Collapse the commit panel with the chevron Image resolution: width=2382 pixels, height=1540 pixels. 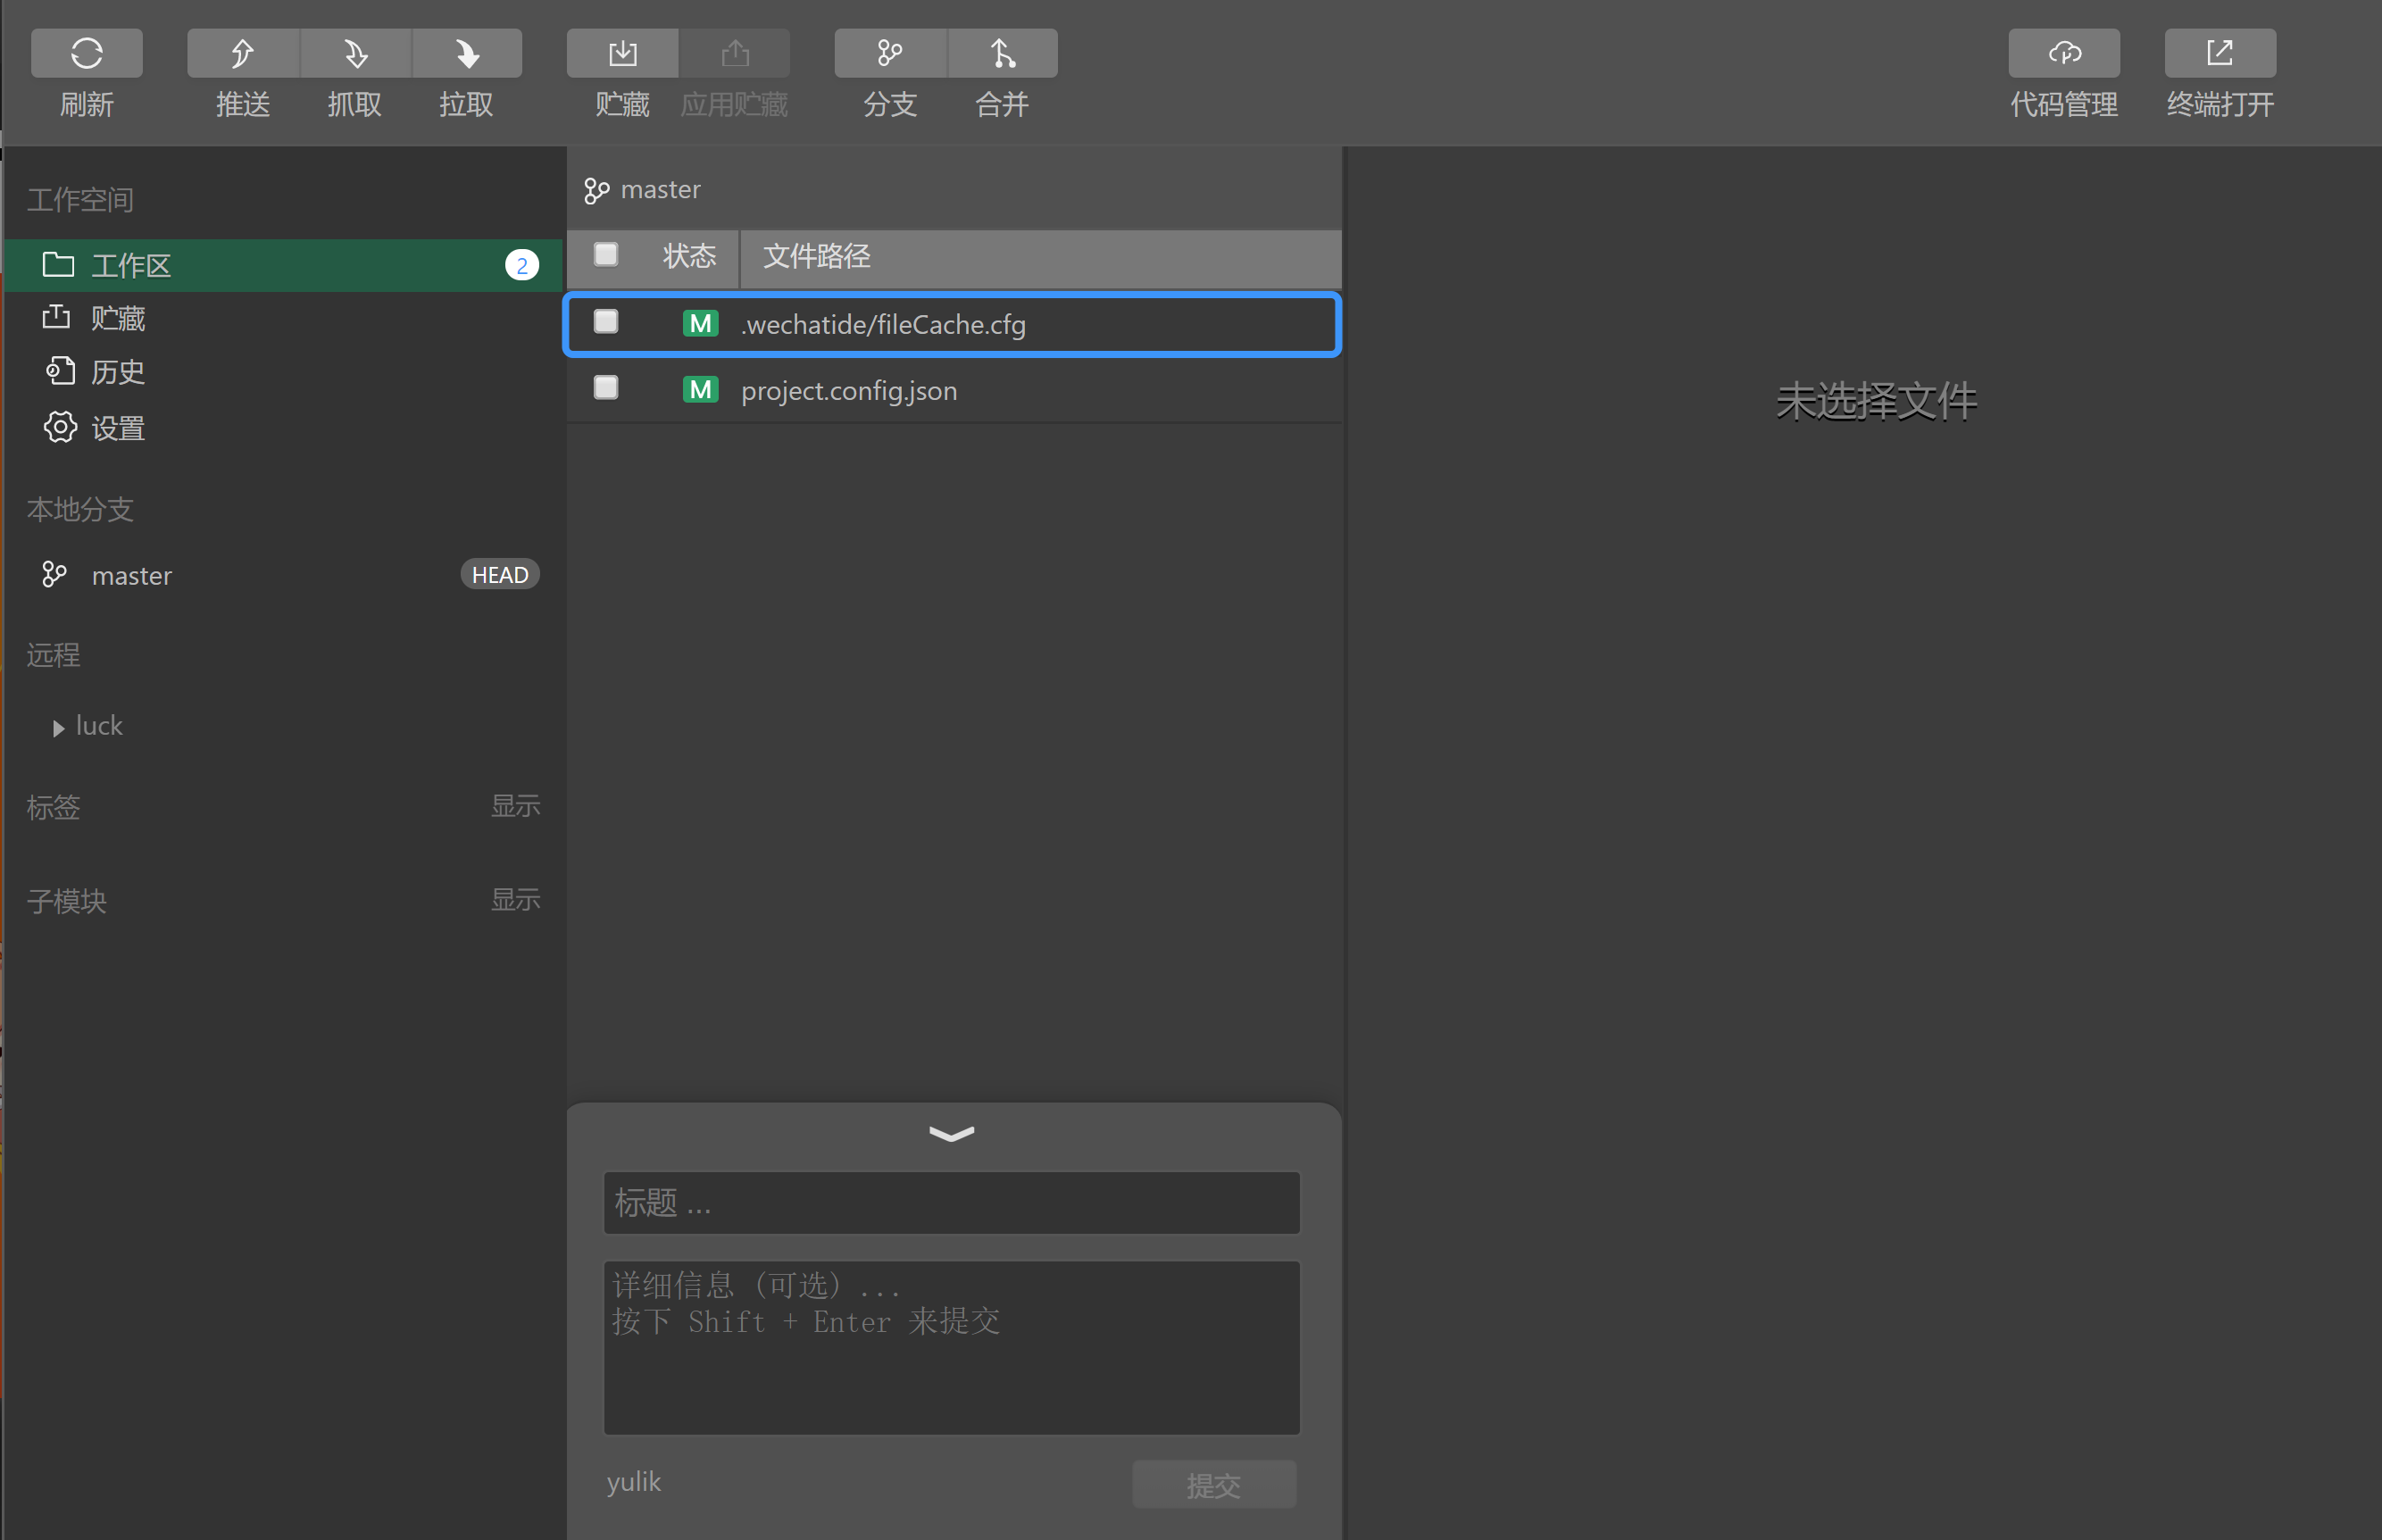point(951,1133)
